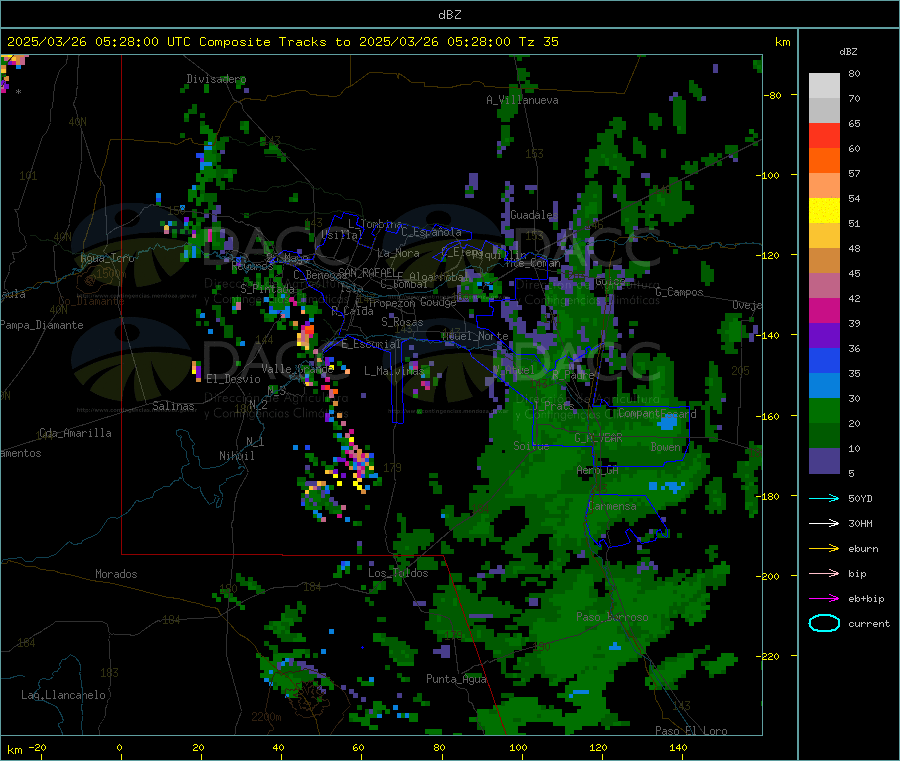The width and height of the screenshot is (900, 761).
Task: Click the C_Campos map label
Action: click(679, 292)
